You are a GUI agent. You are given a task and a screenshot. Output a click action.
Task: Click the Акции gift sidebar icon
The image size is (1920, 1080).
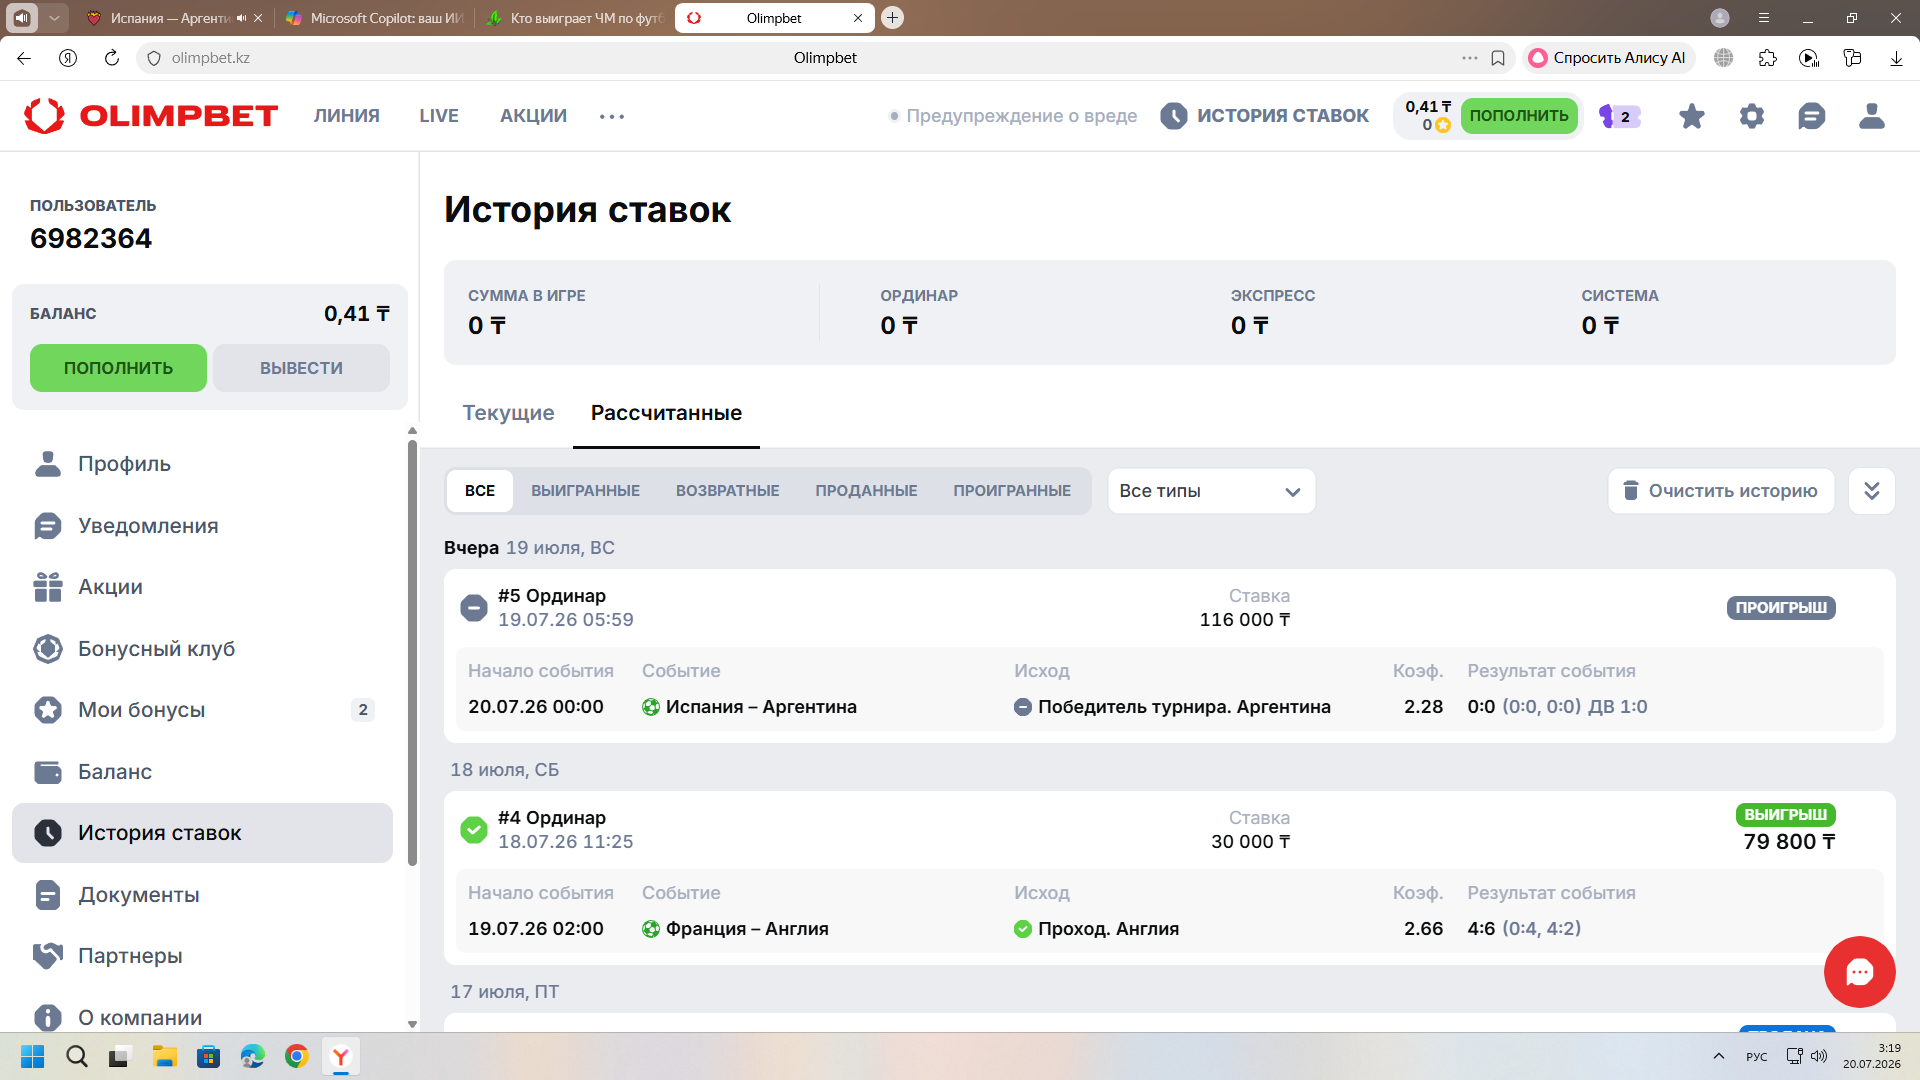47,587
